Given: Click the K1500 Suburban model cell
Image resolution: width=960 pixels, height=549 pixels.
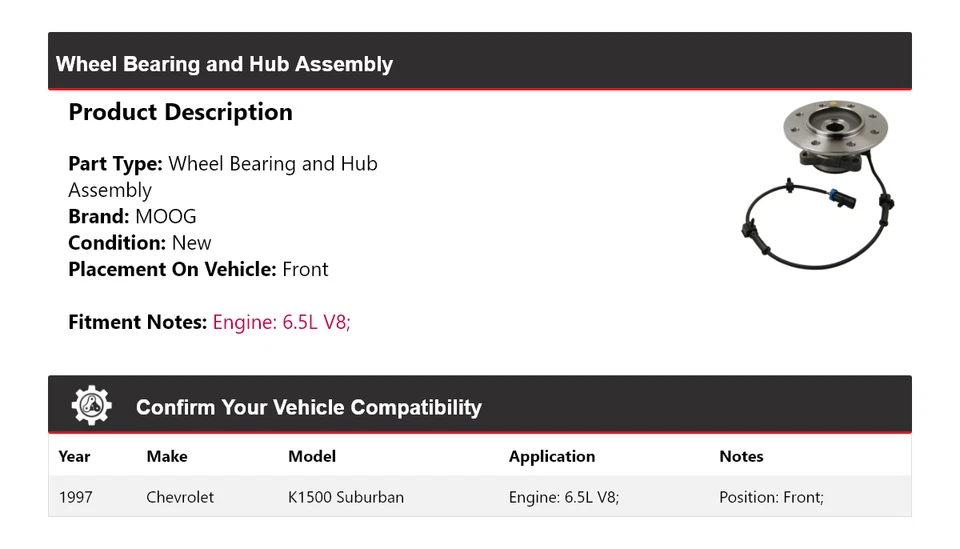Looking at the screenshot, I should 346,497.
